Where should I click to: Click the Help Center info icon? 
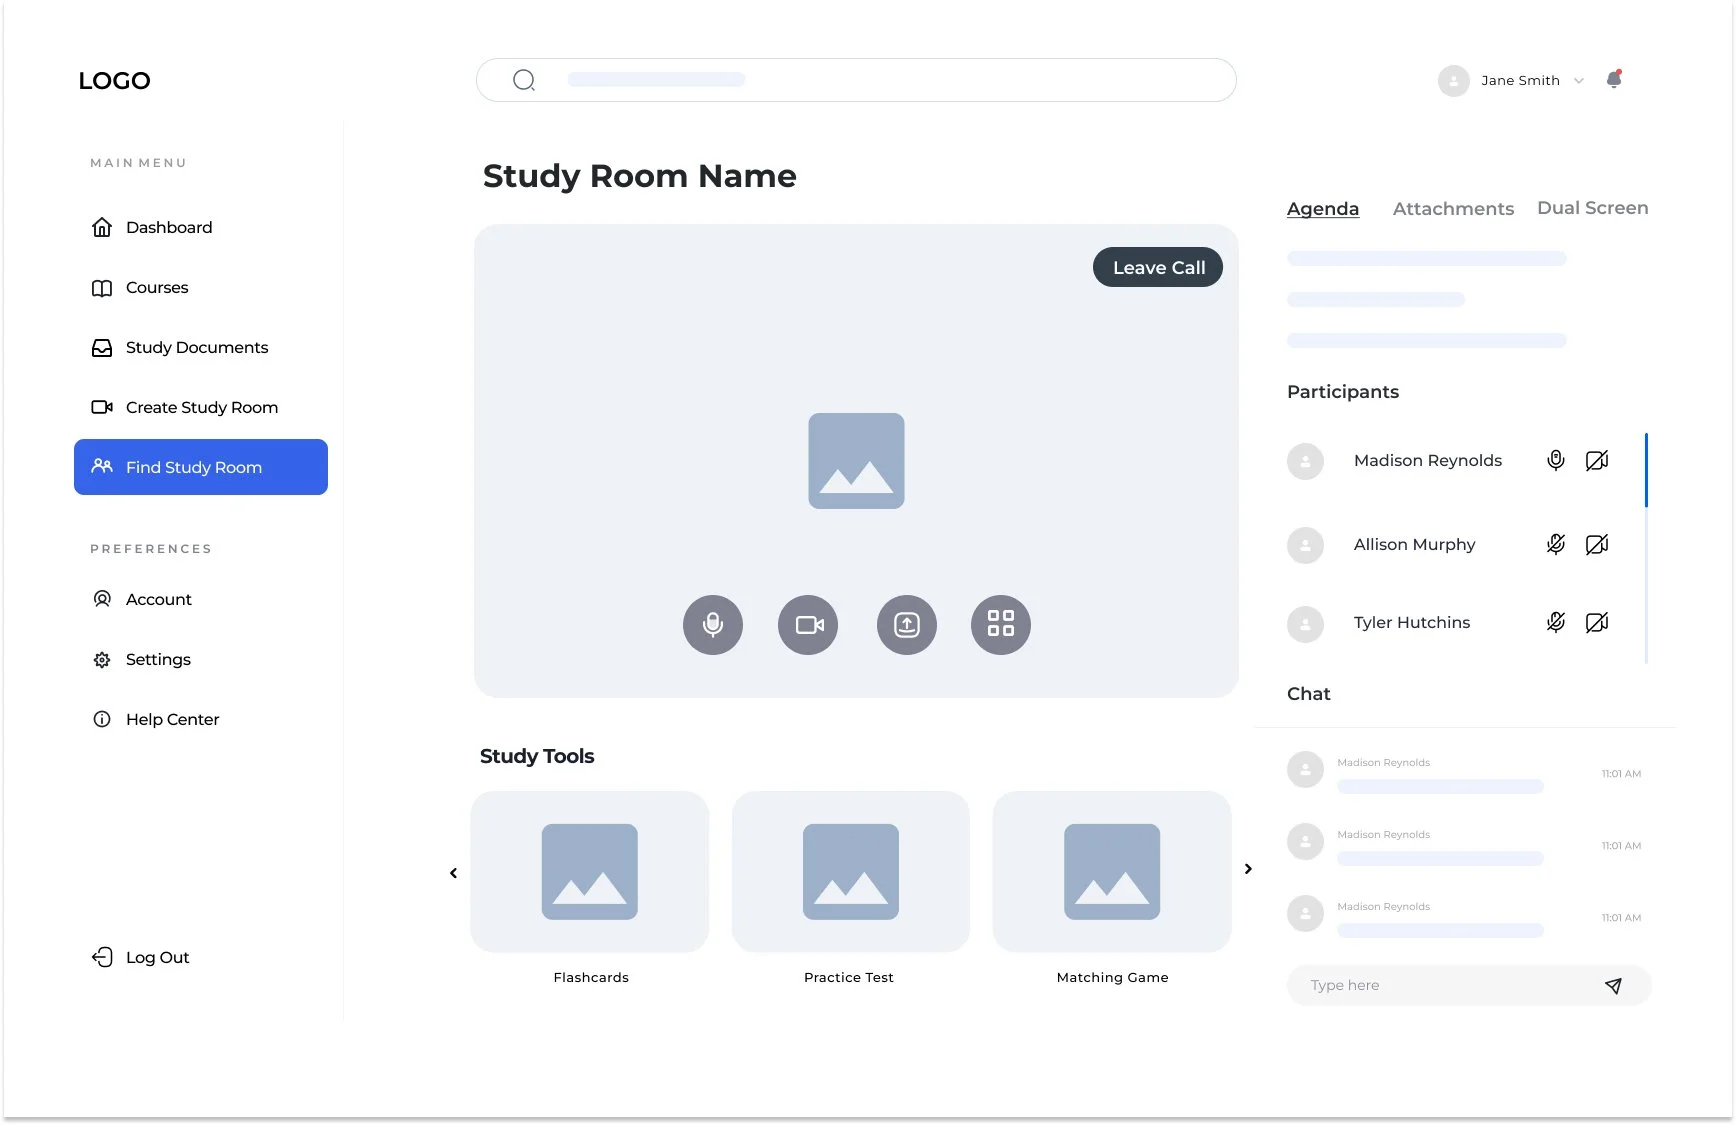tap(102, 719)
